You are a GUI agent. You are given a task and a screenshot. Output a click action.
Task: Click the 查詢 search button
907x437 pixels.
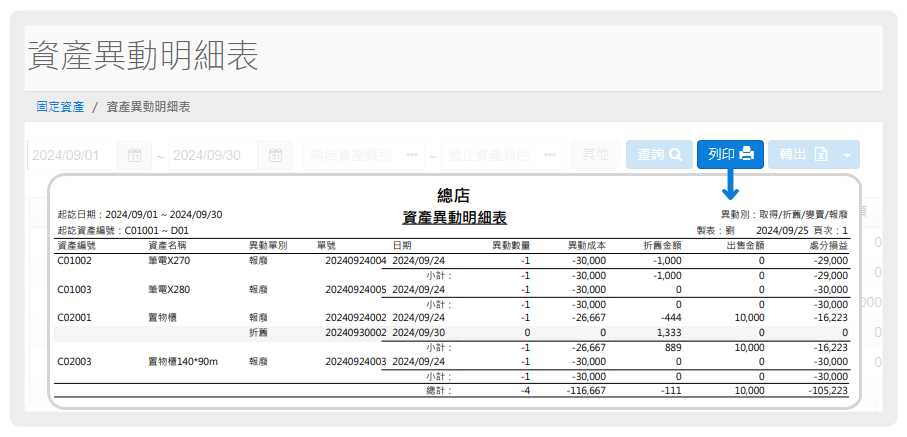pos(659,155)
